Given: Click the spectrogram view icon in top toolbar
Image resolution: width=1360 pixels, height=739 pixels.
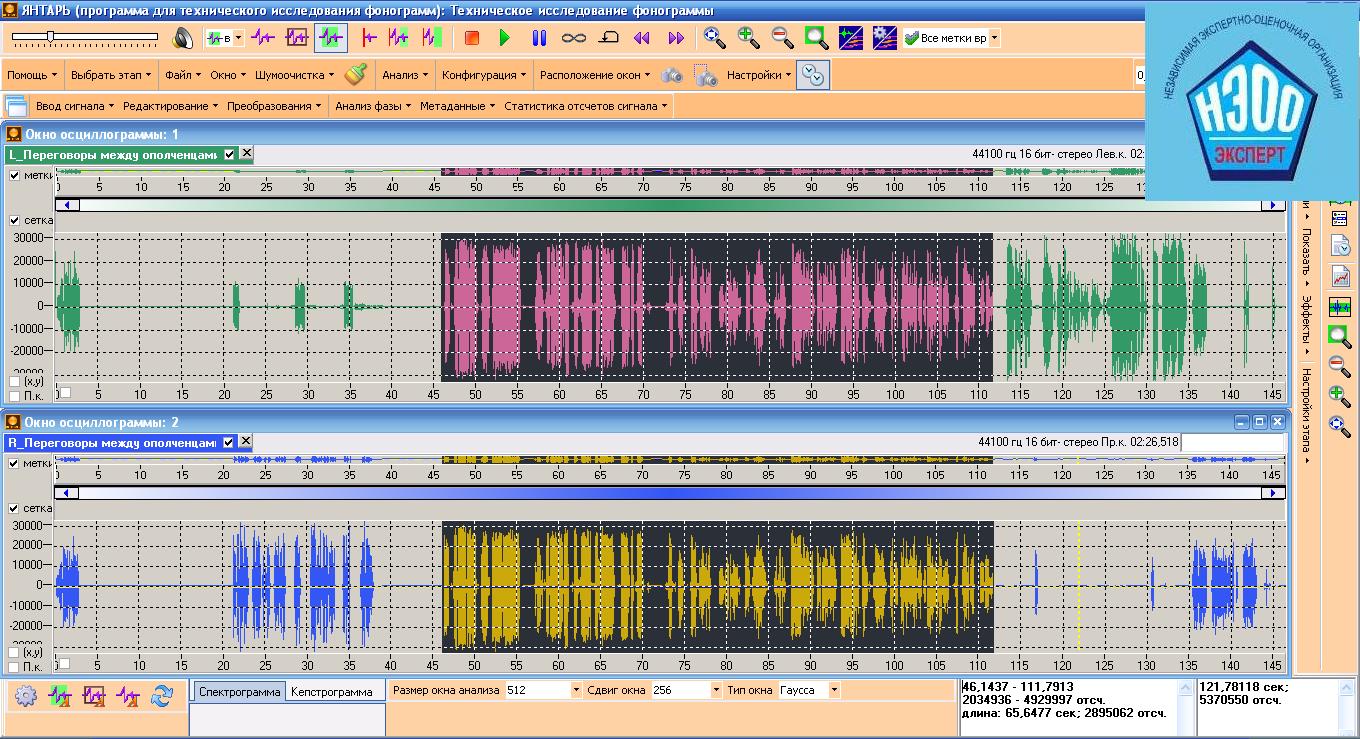Looking at the screenshot, I should click(851, 38).
